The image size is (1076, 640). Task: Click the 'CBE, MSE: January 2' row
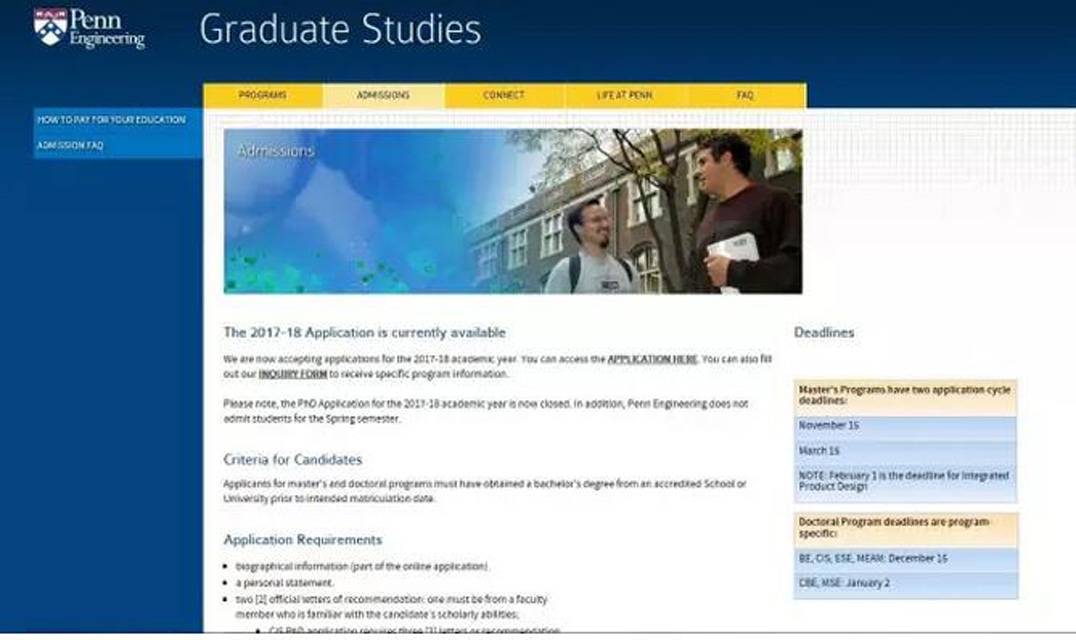point(906,584)
